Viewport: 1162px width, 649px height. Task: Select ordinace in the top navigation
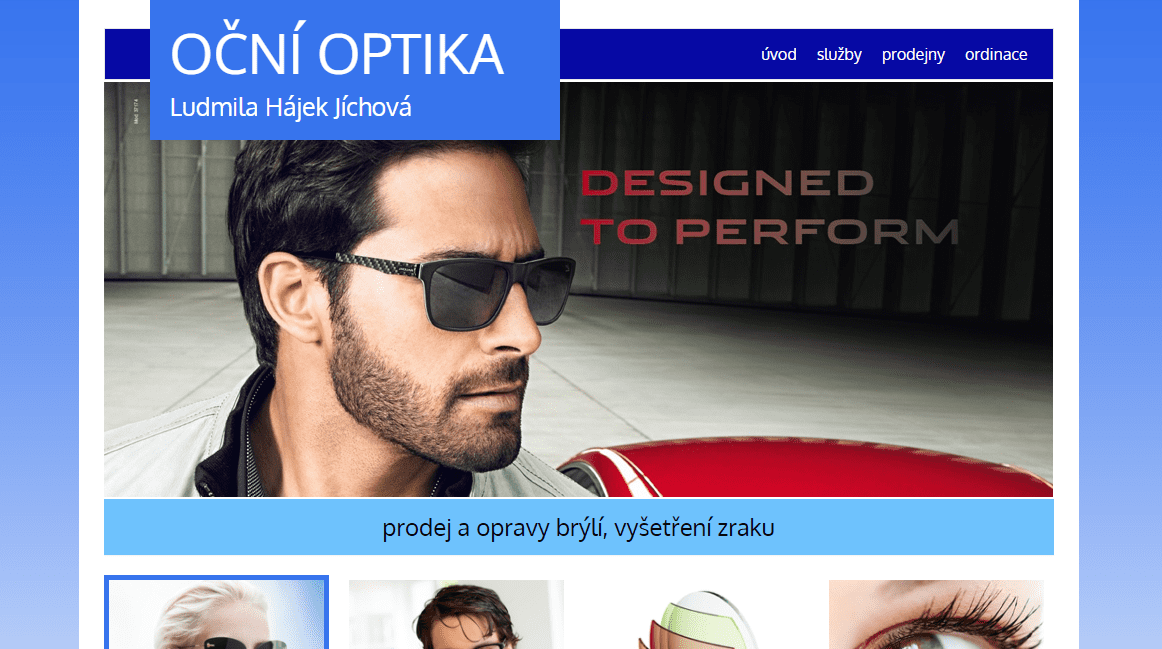(996, 54)
